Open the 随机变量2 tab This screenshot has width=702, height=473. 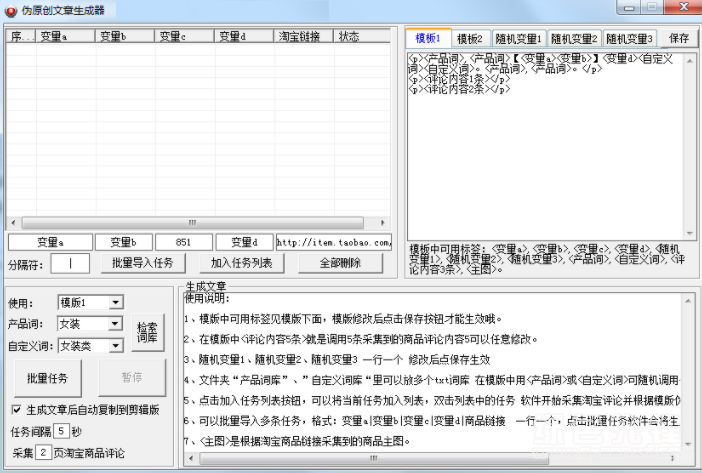574,39
